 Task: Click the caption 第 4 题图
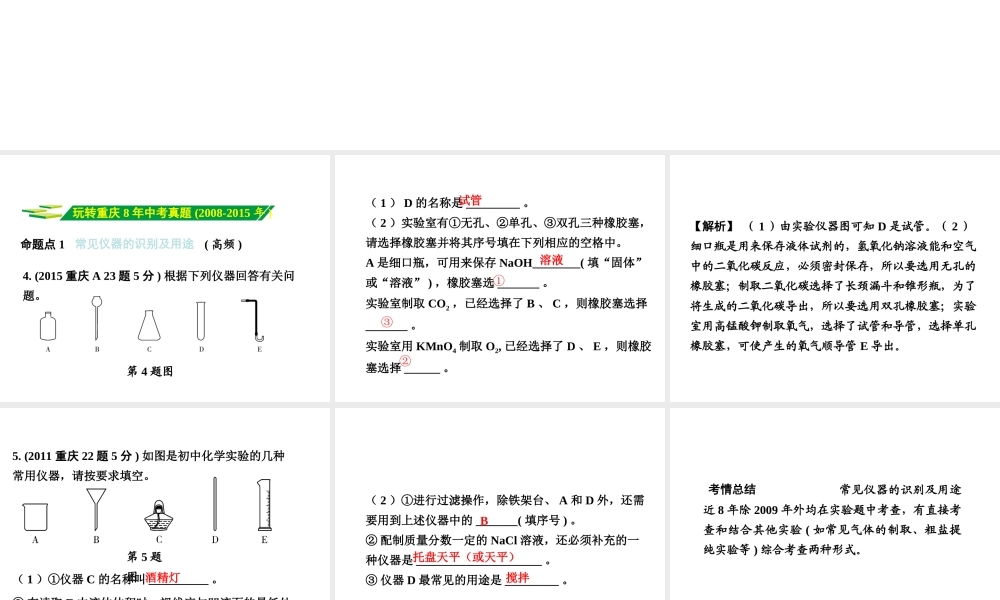[x=150, y=371]
